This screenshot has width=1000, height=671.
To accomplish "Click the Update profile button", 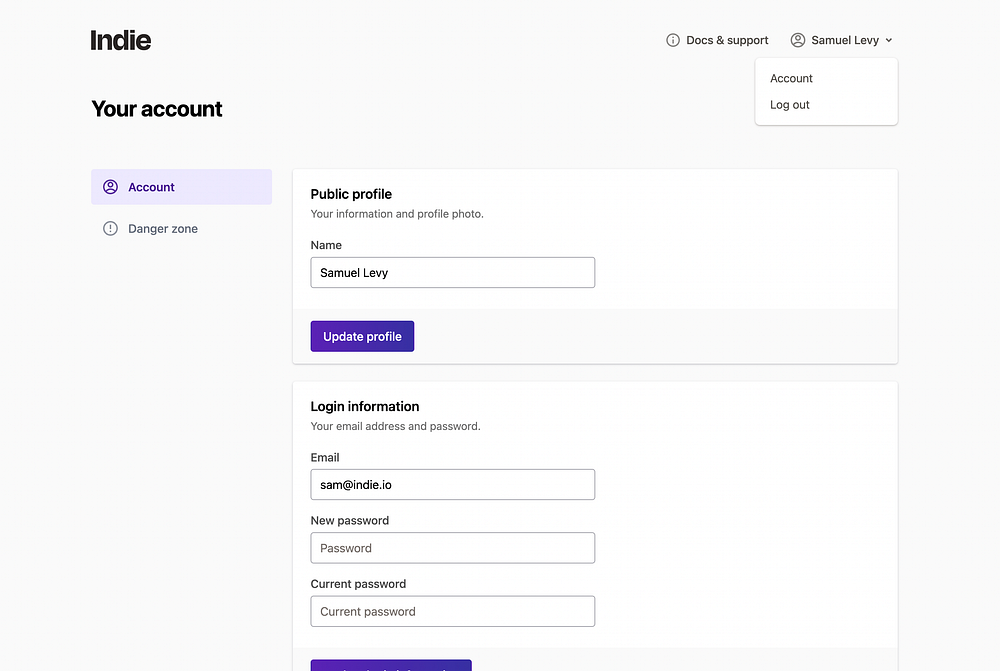I will click(x=362, y=336).
